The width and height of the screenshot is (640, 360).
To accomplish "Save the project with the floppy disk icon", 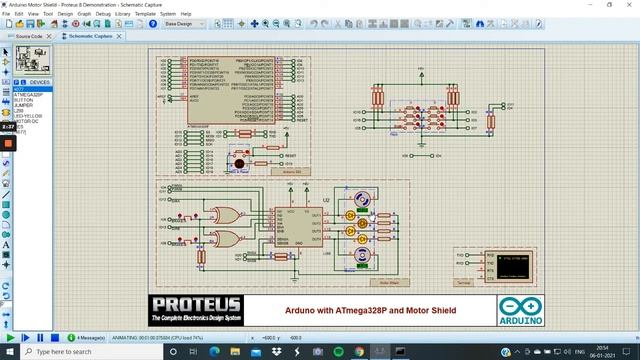I will pyautogui.click(x=30, y=24).
